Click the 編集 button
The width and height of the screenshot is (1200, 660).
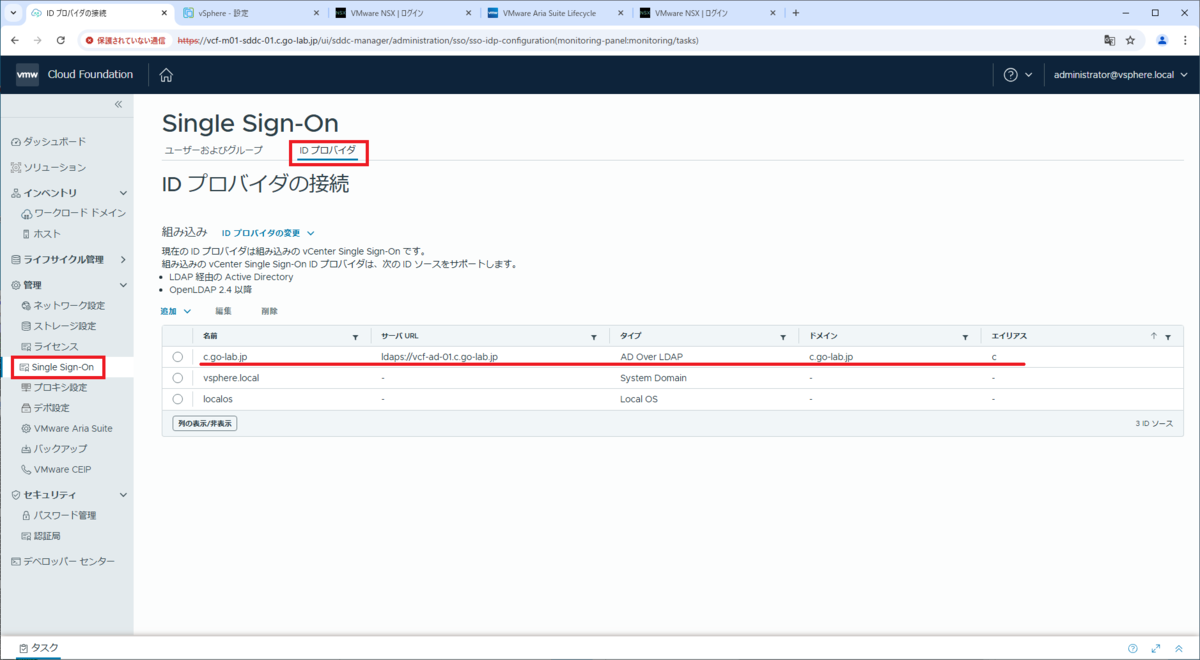[x=223, y=311]
